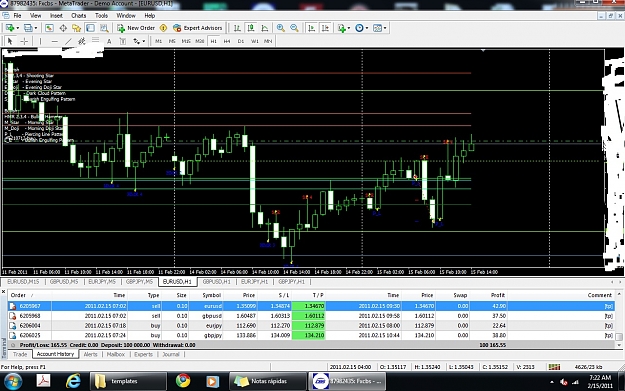Close the Terminal panel with X
This screenshot has width=625, height=391.
(x=4, y=292)
